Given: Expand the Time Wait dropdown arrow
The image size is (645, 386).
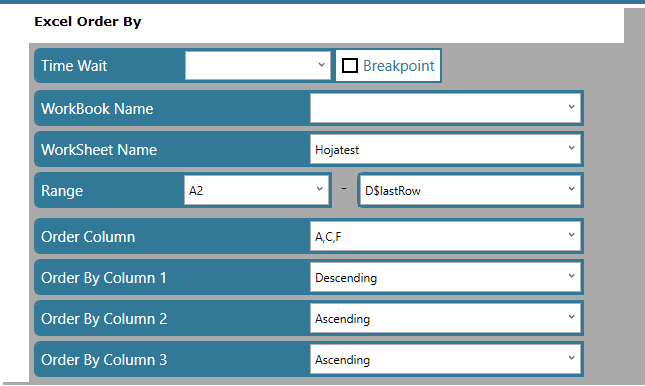Looking at the screenshot, I should (322, 65).
